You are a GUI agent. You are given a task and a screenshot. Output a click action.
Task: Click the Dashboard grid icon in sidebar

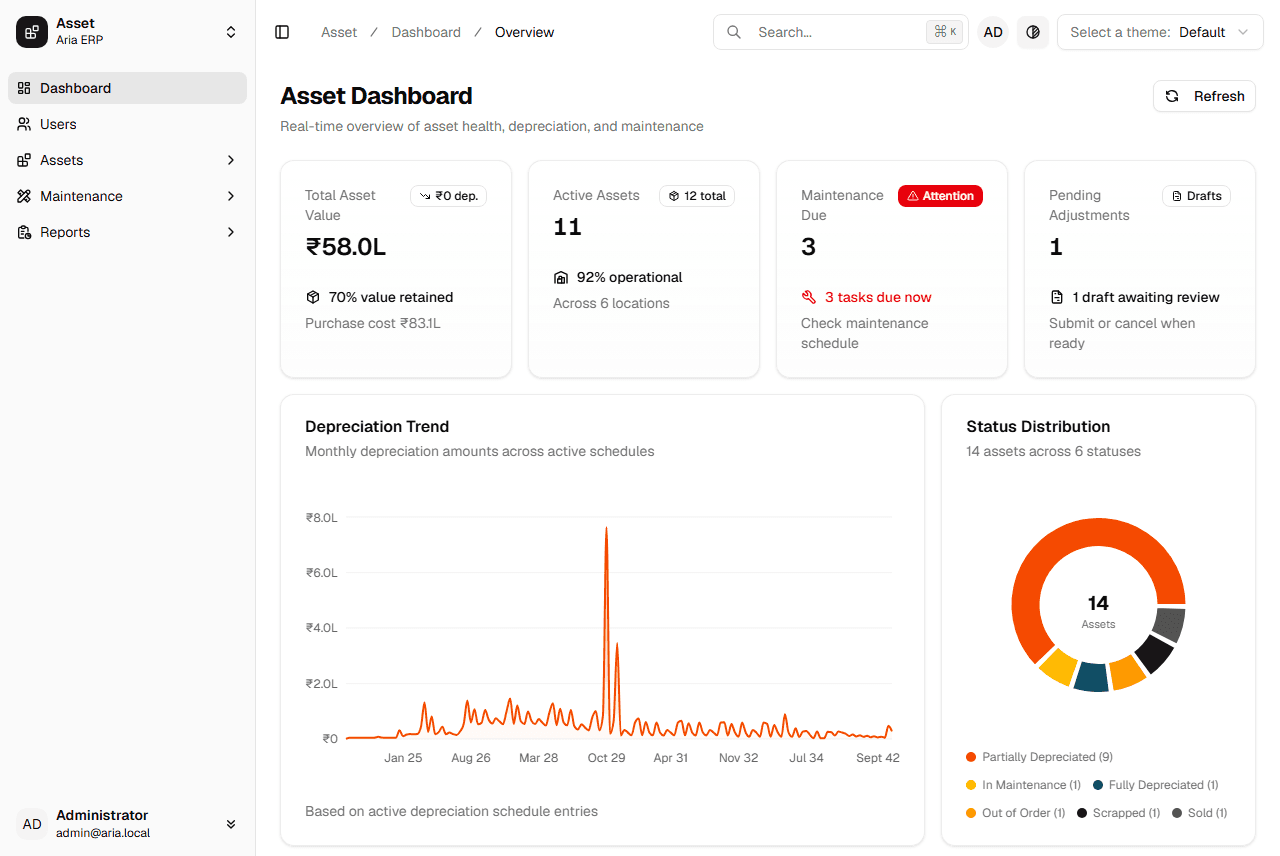click(x=24, y=88)
